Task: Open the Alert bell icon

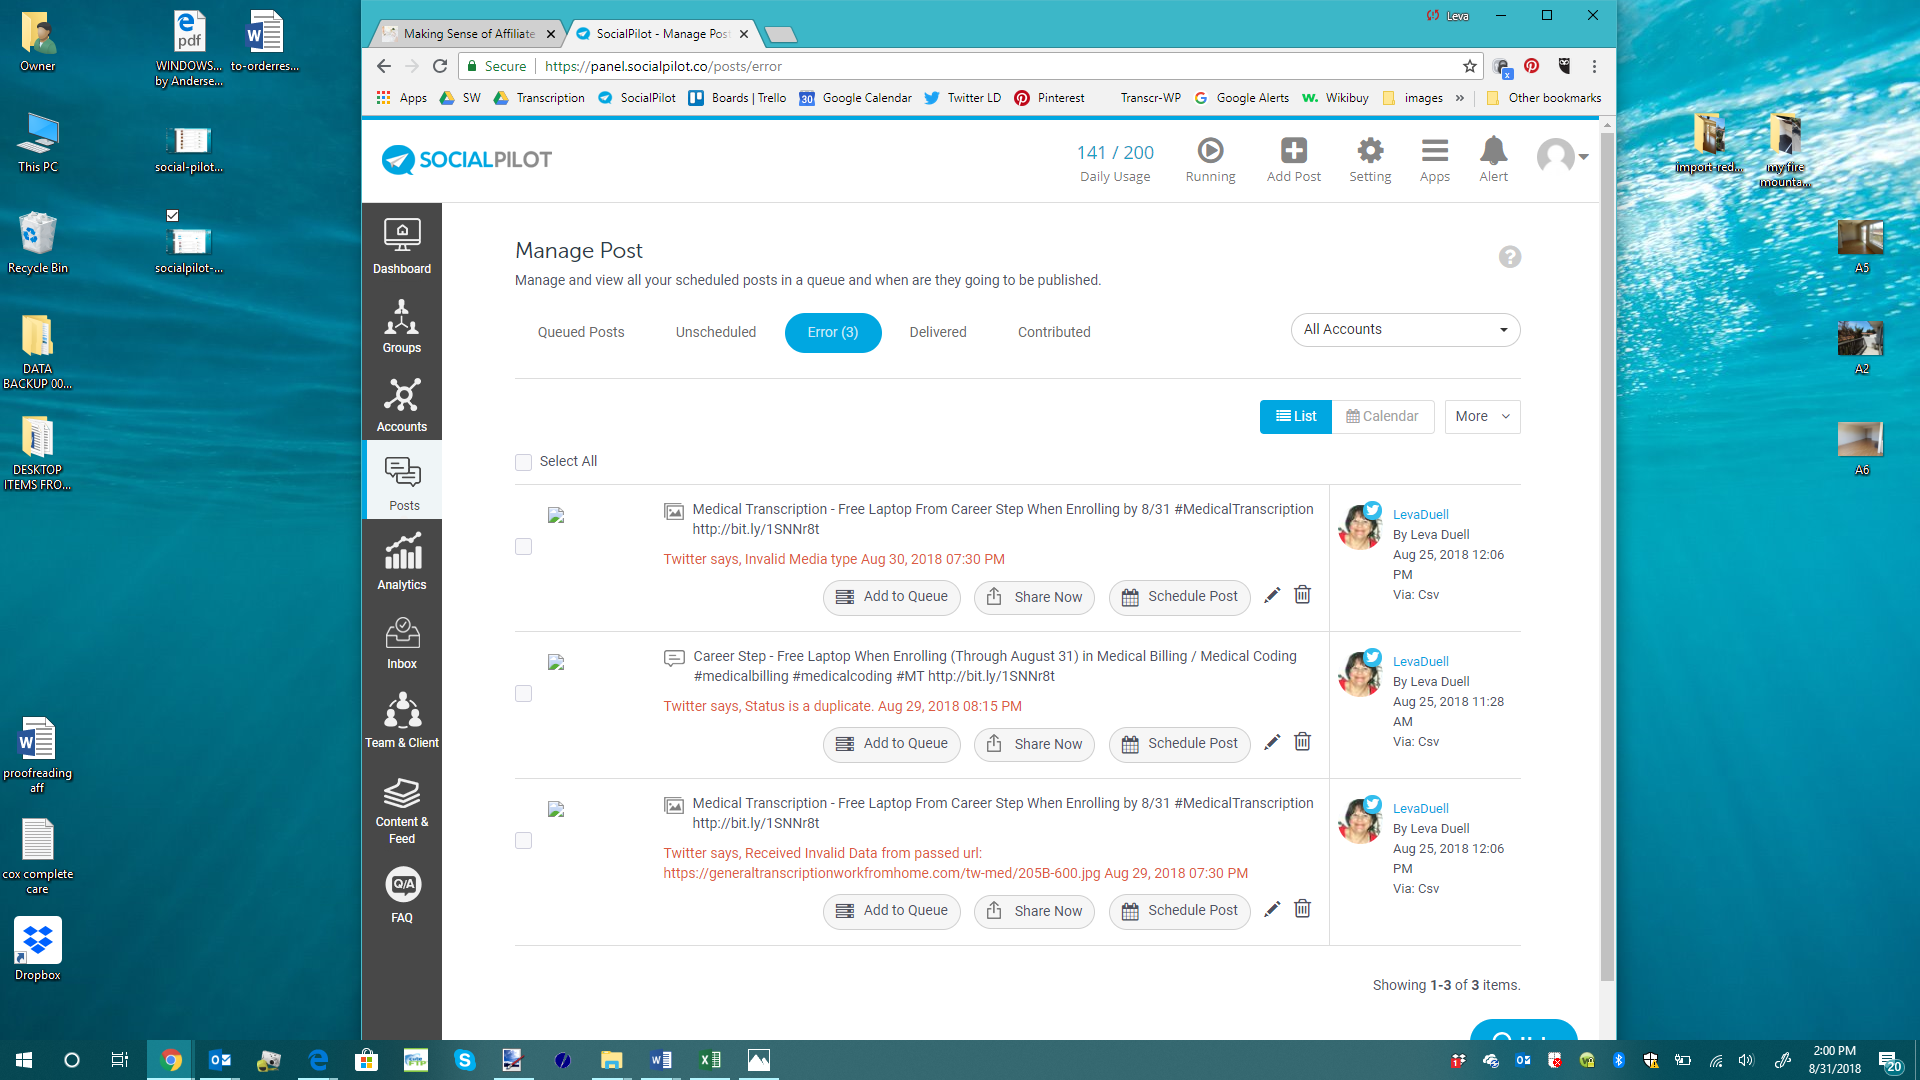Action: tap(1493, 151)
